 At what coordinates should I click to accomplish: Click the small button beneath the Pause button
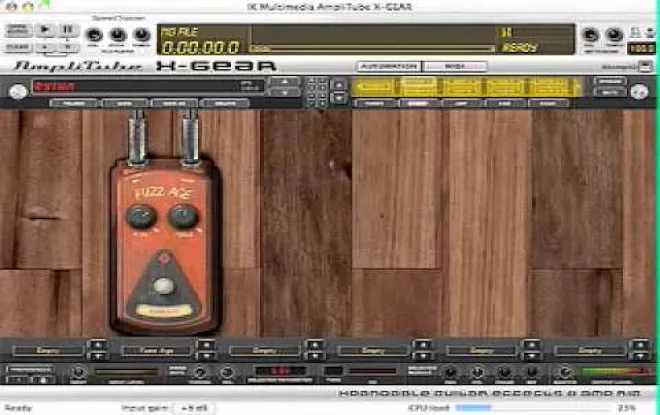68,47
